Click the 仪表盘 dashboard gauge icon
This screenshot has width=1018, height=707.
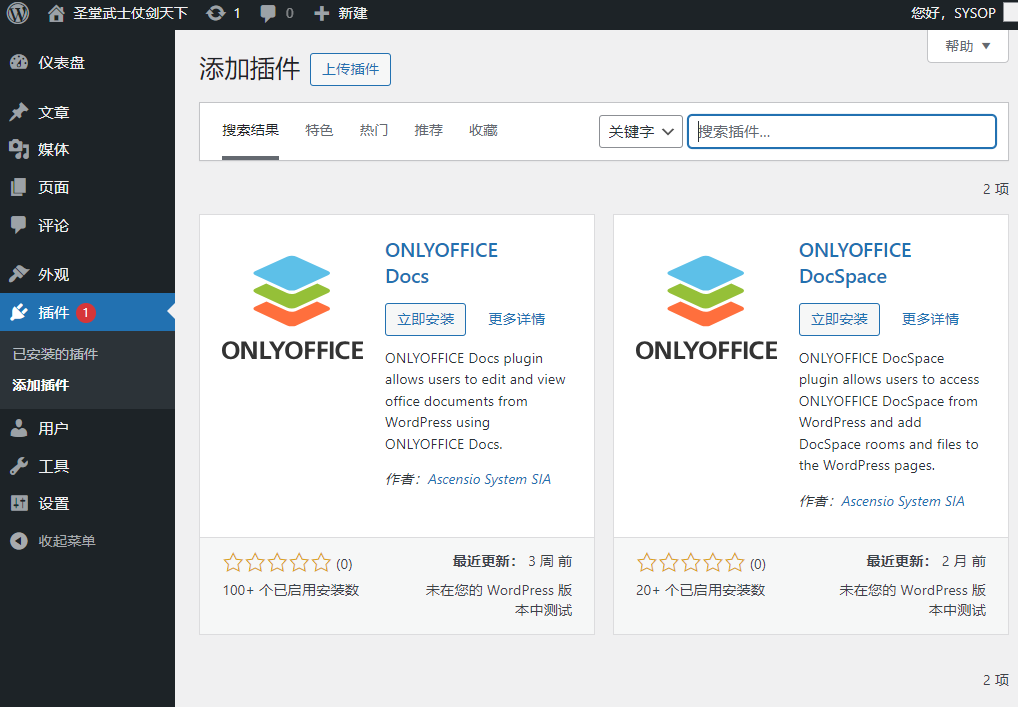19,62
